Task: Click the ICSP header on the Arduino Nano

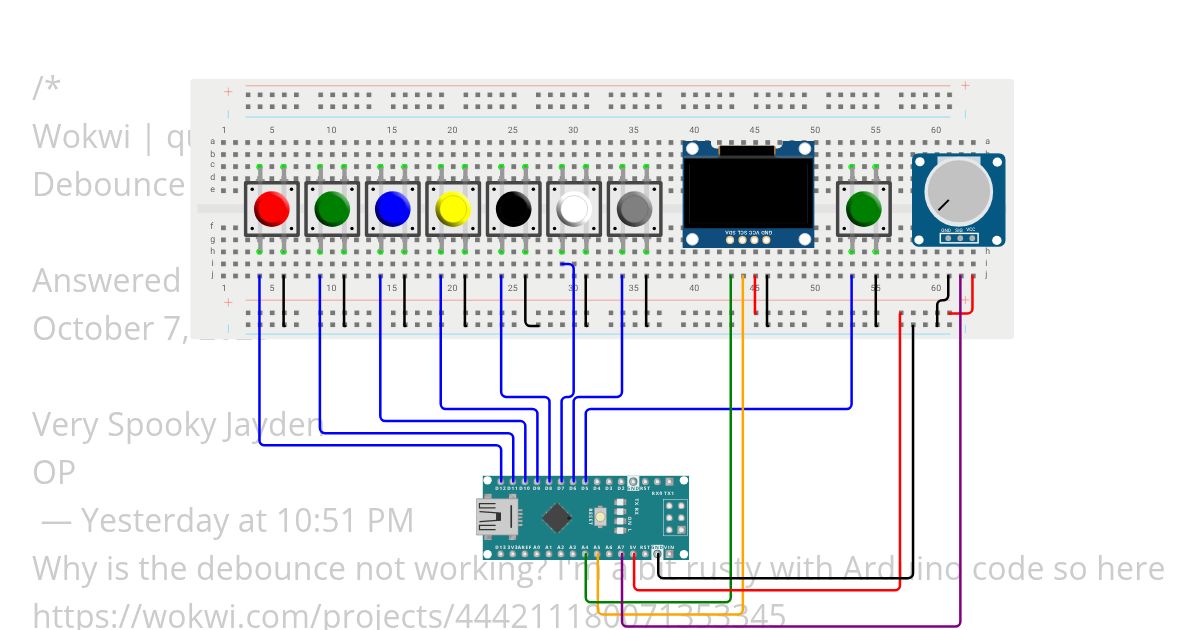Action: (x=672, y=517)
